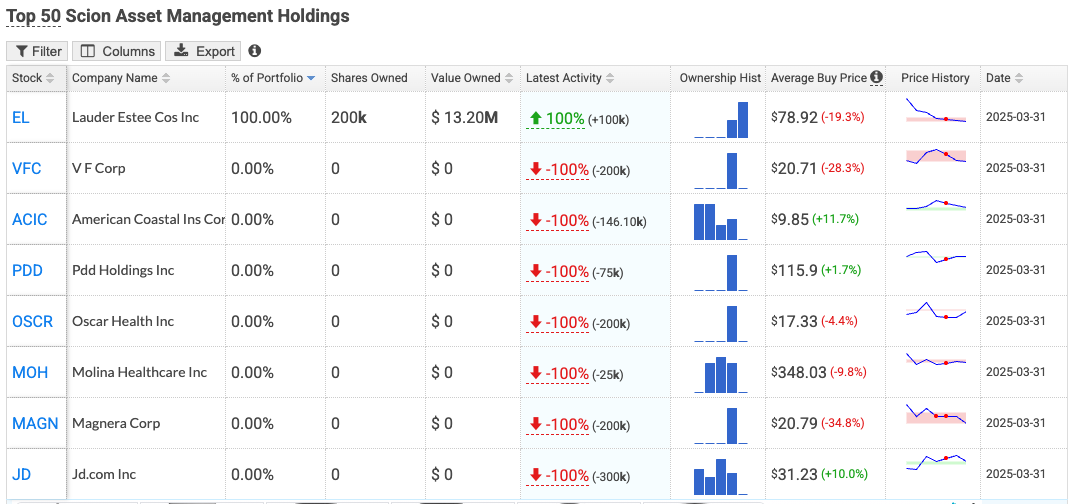Click the Ownership Hist column header
Image resolution: width=1078 pixels, height=504 pixels.
[720, 78]
